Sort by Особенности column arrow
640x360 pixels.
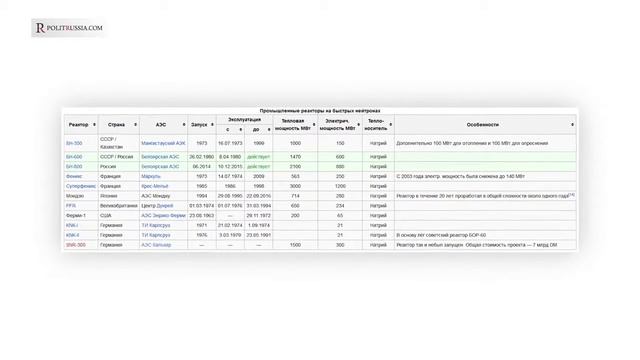tap(573, 124)
